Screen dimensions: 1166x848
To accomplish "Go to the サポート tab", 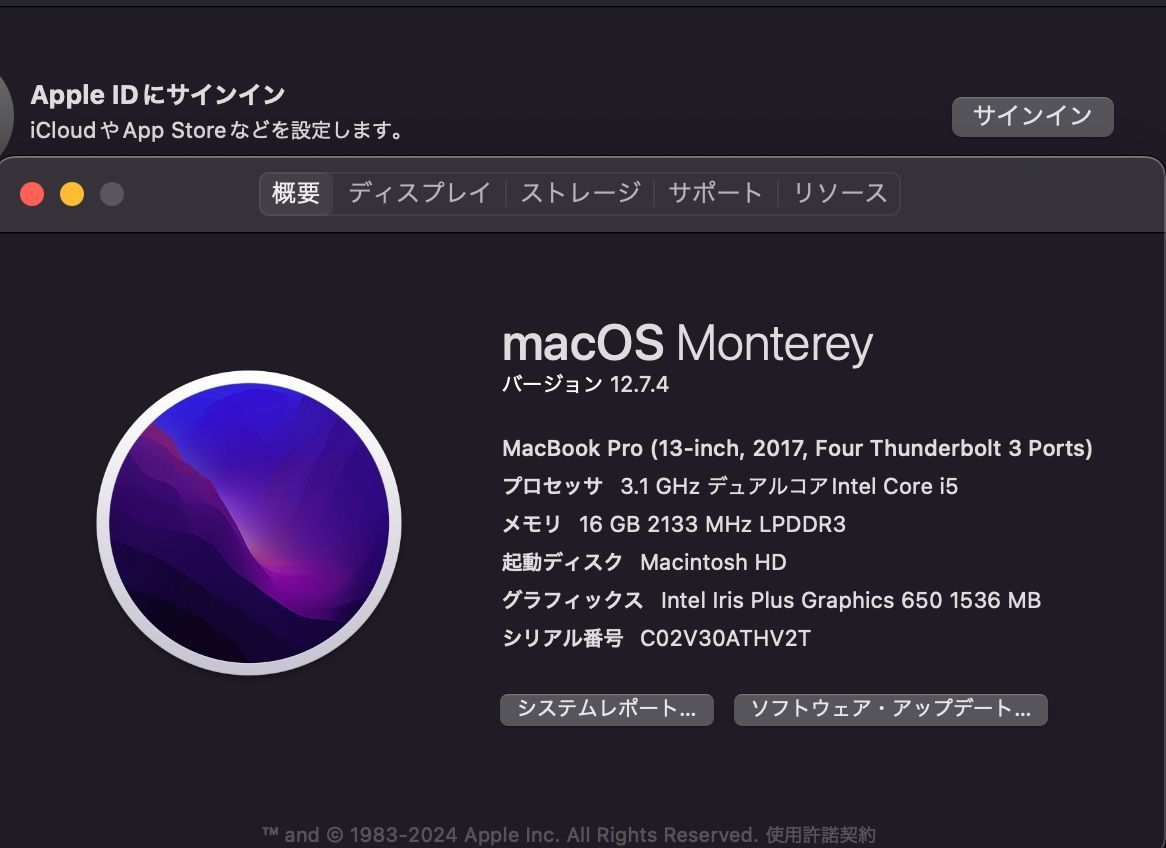I will point(715,193).
